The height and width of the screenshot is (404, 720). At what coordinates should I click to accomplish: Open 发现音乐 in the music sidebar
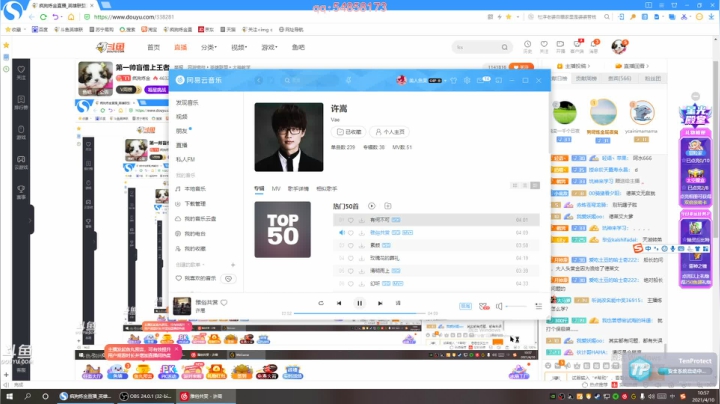tap(187, 103)
